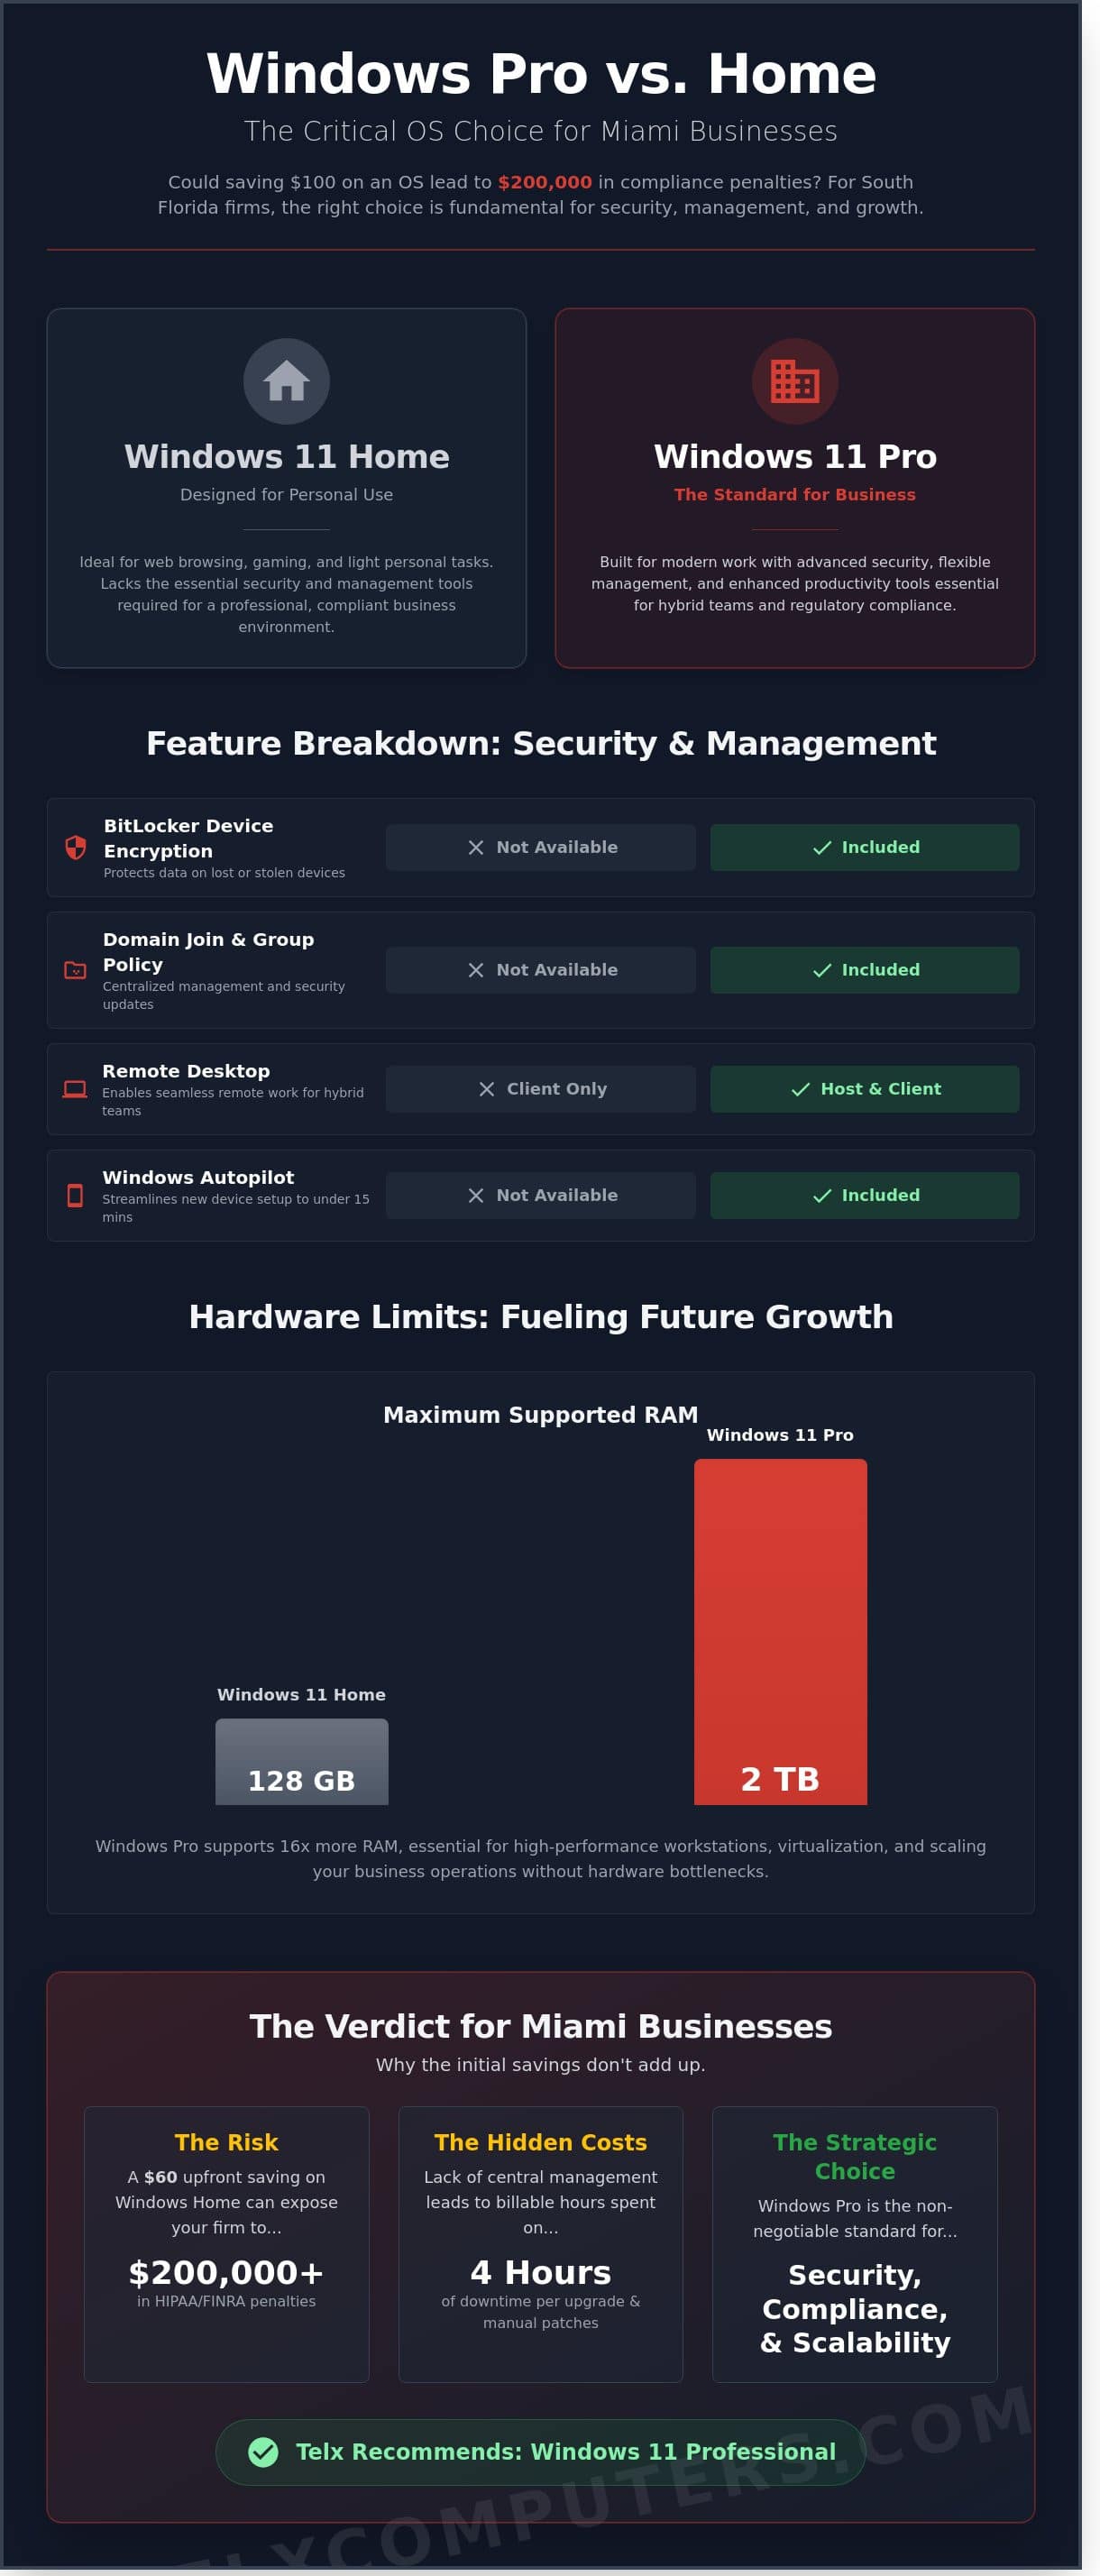Image resolution: width=1100 pixels, height=2576 pixels.
Task: Click the Included badge for BitLocker Device Encryption
Action: tap(864, 847)
